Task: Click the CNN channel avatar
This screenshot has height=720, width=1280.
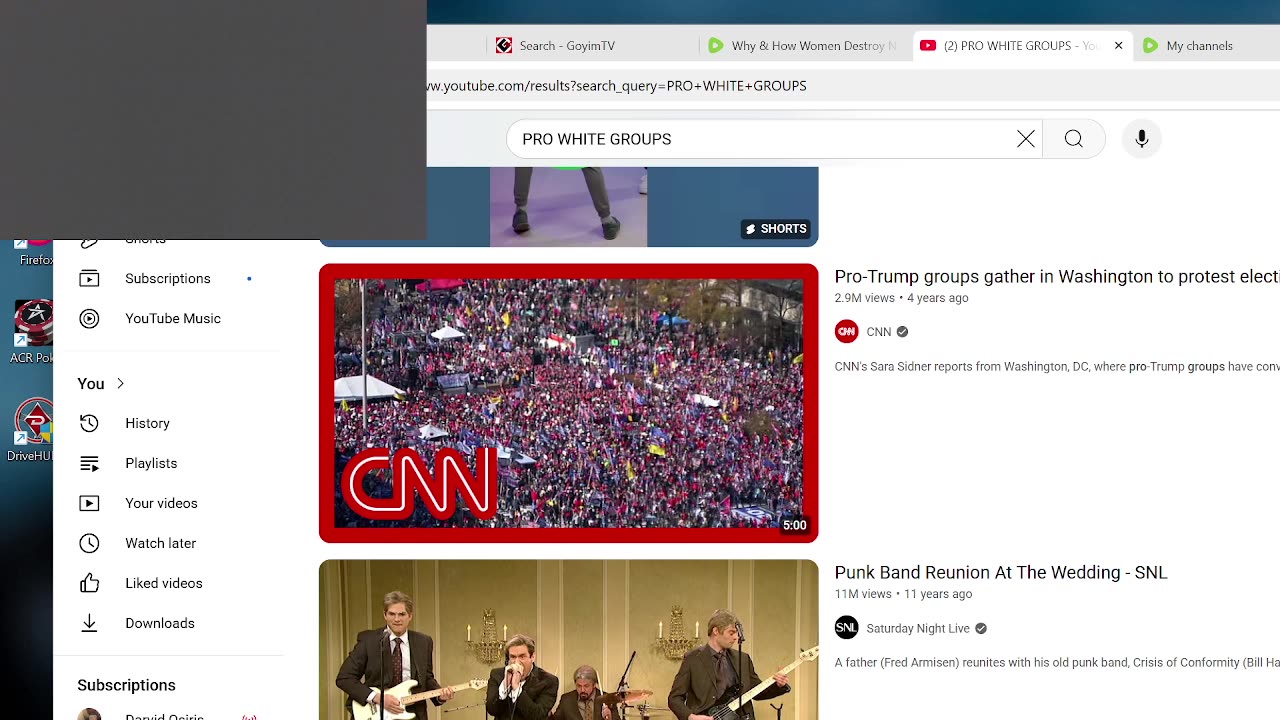Action: [846, 332]
